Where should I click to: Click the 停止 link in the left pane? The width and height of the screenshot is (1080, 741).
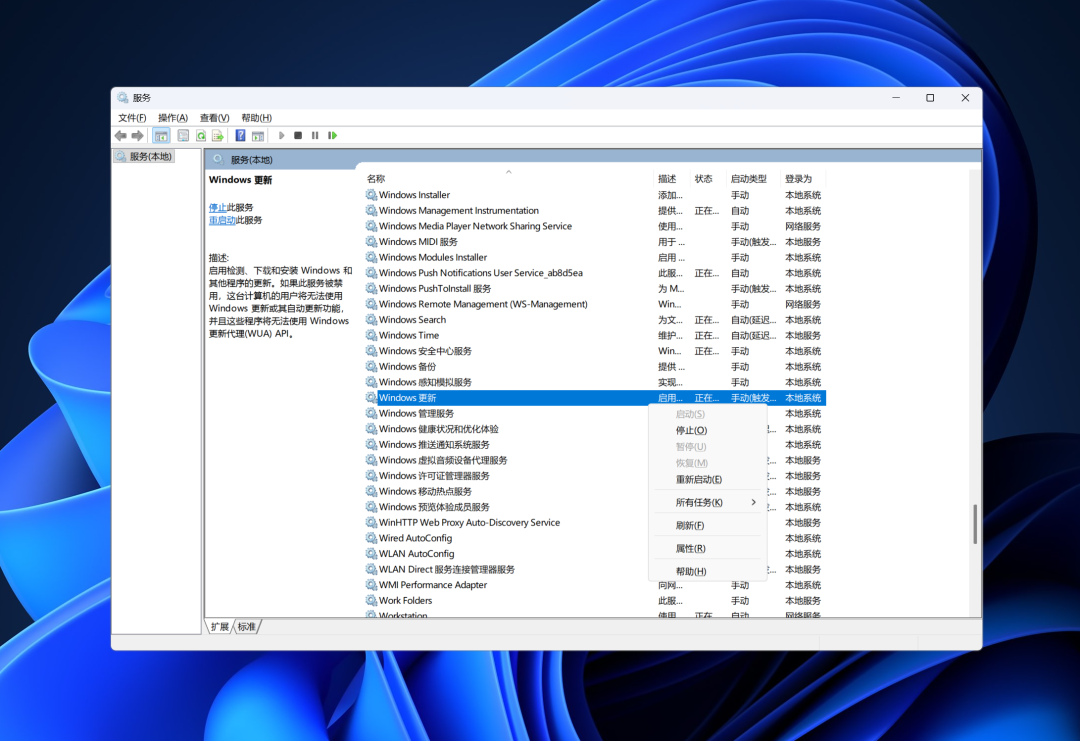pyautogui.click(x=217, y=207)
